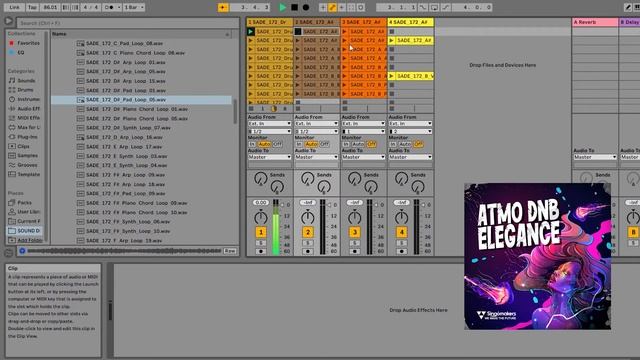Viewport: 640px width, 360px height.
Task: Click the green Play button in transport
Action: click(x=282, y=7)
